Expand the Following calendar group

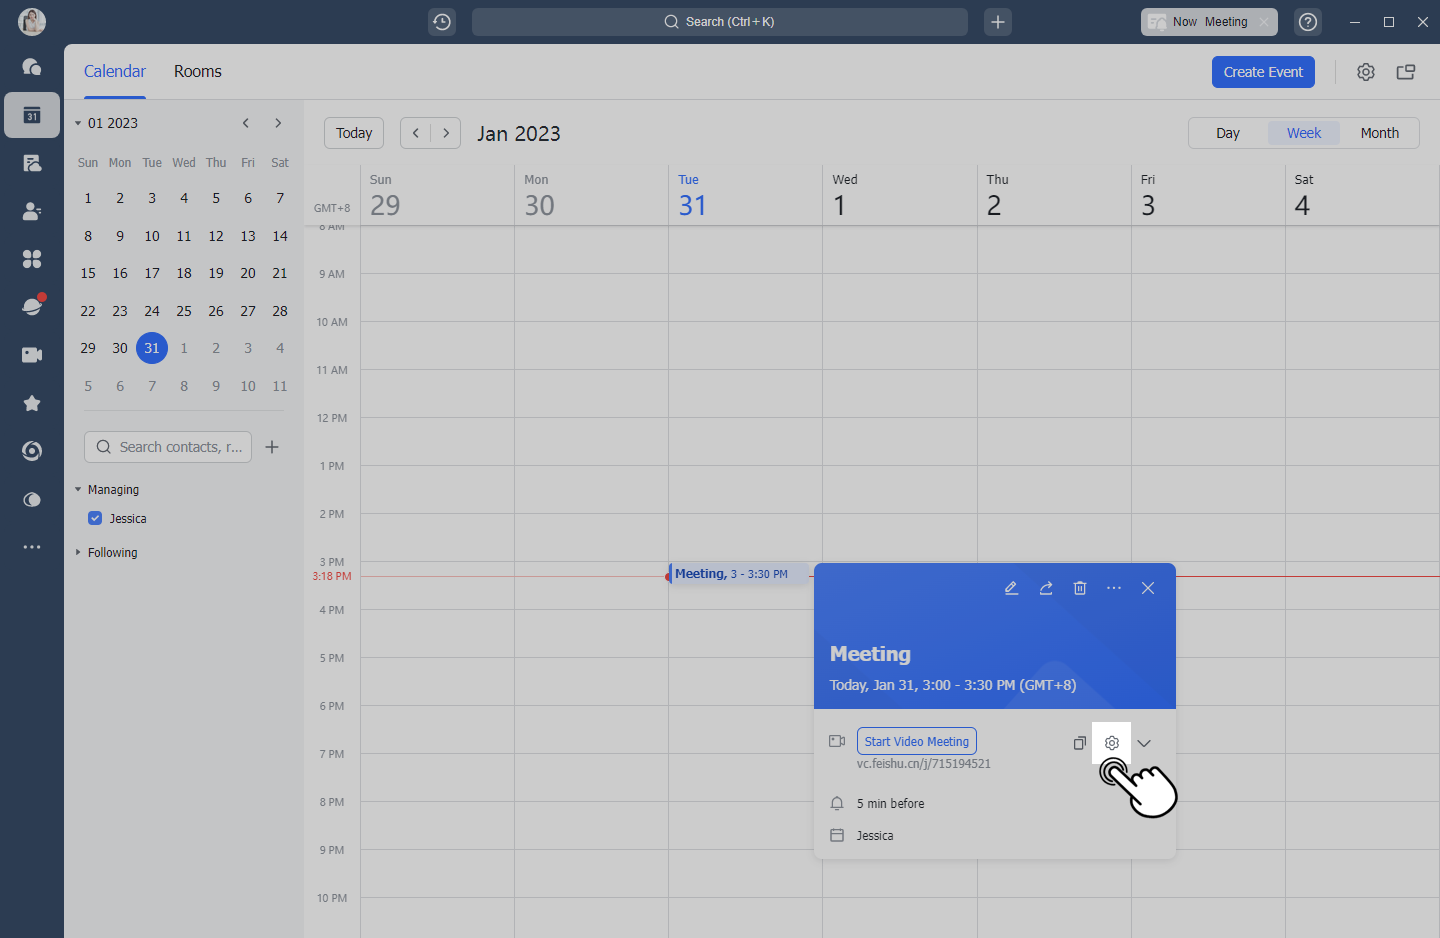point(78,552)
